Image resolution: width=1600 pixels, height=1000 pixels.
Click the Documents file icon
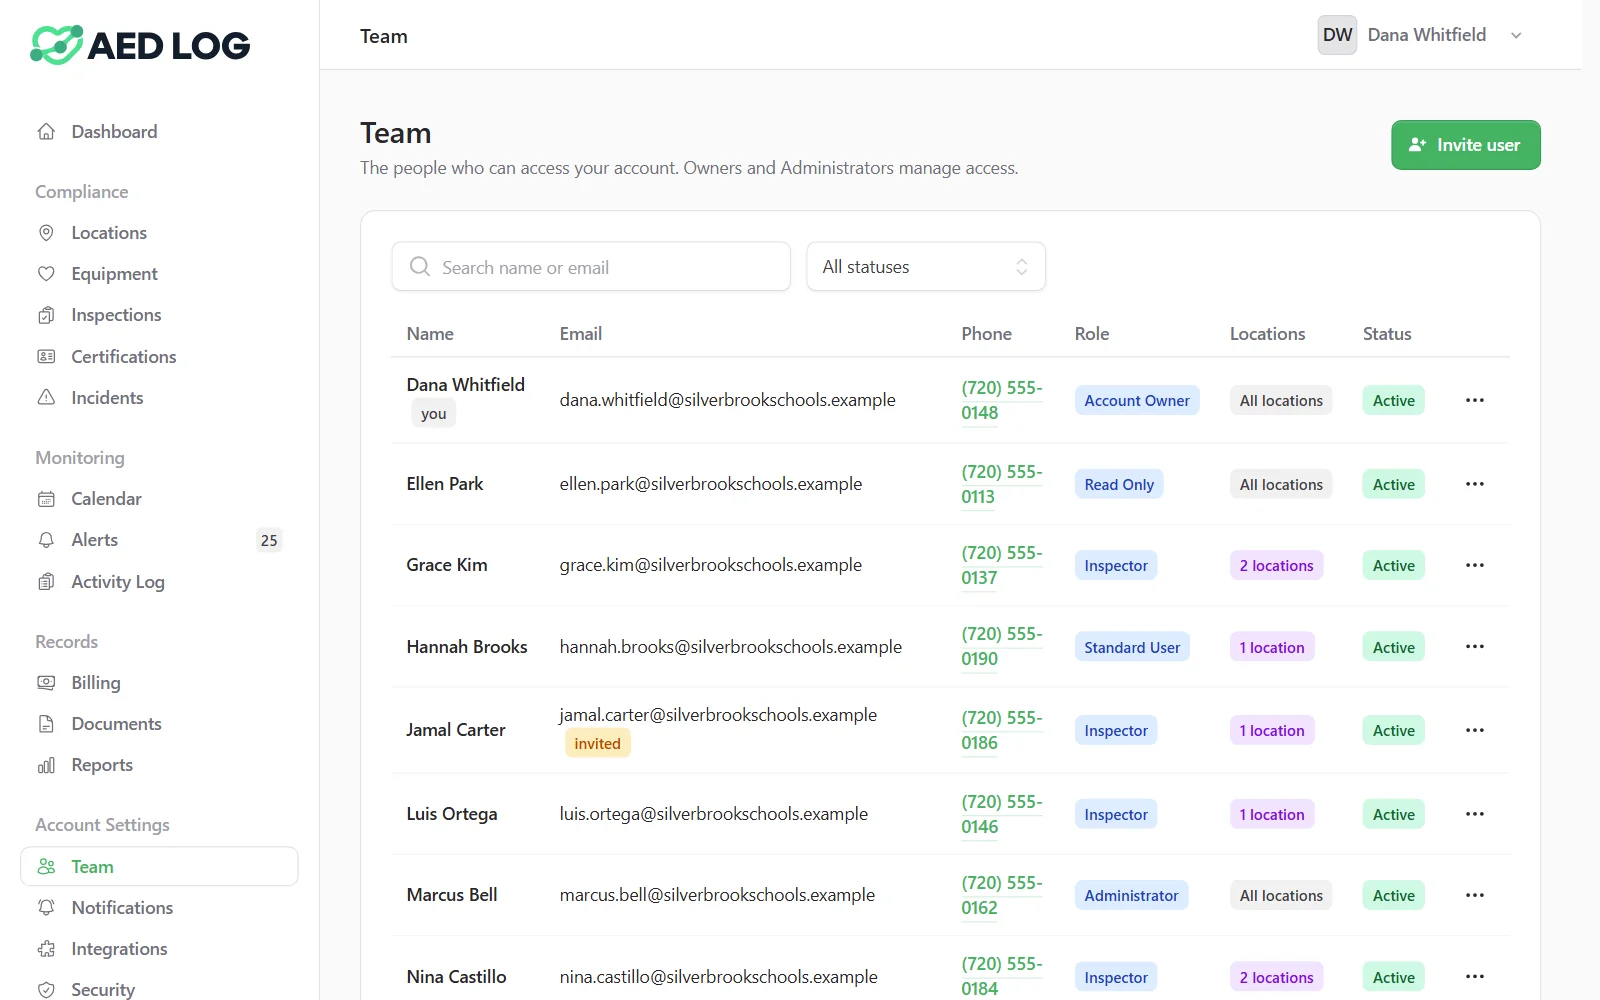46,724
